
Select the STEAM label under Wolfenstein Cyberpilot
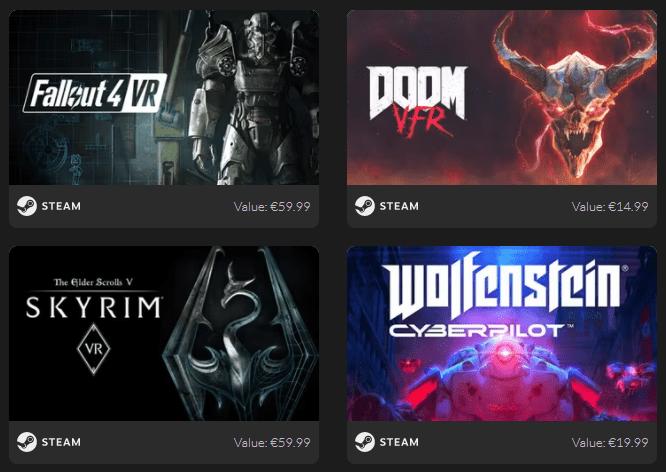(399, 442)
